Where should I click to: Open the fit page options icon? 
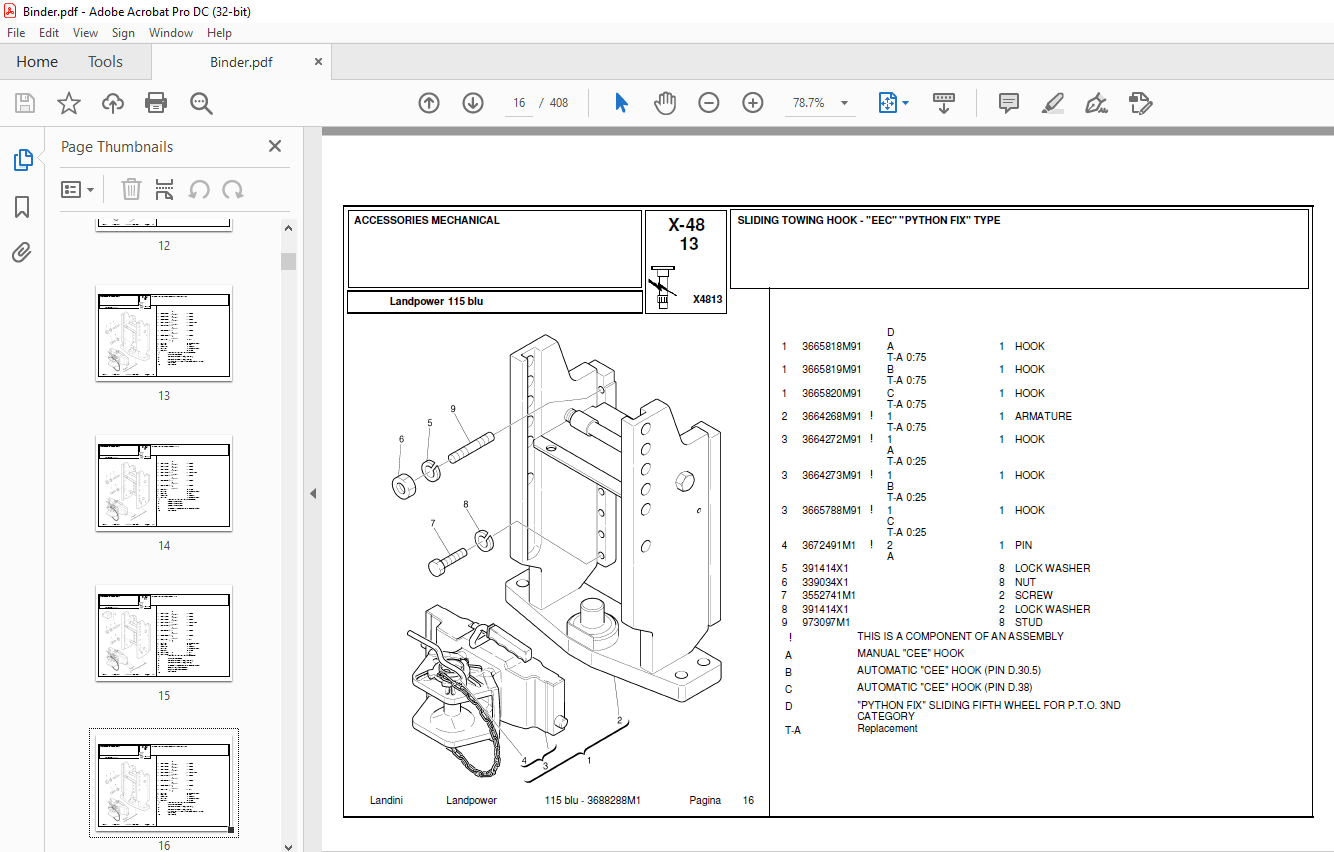click(x=887, y=103)
